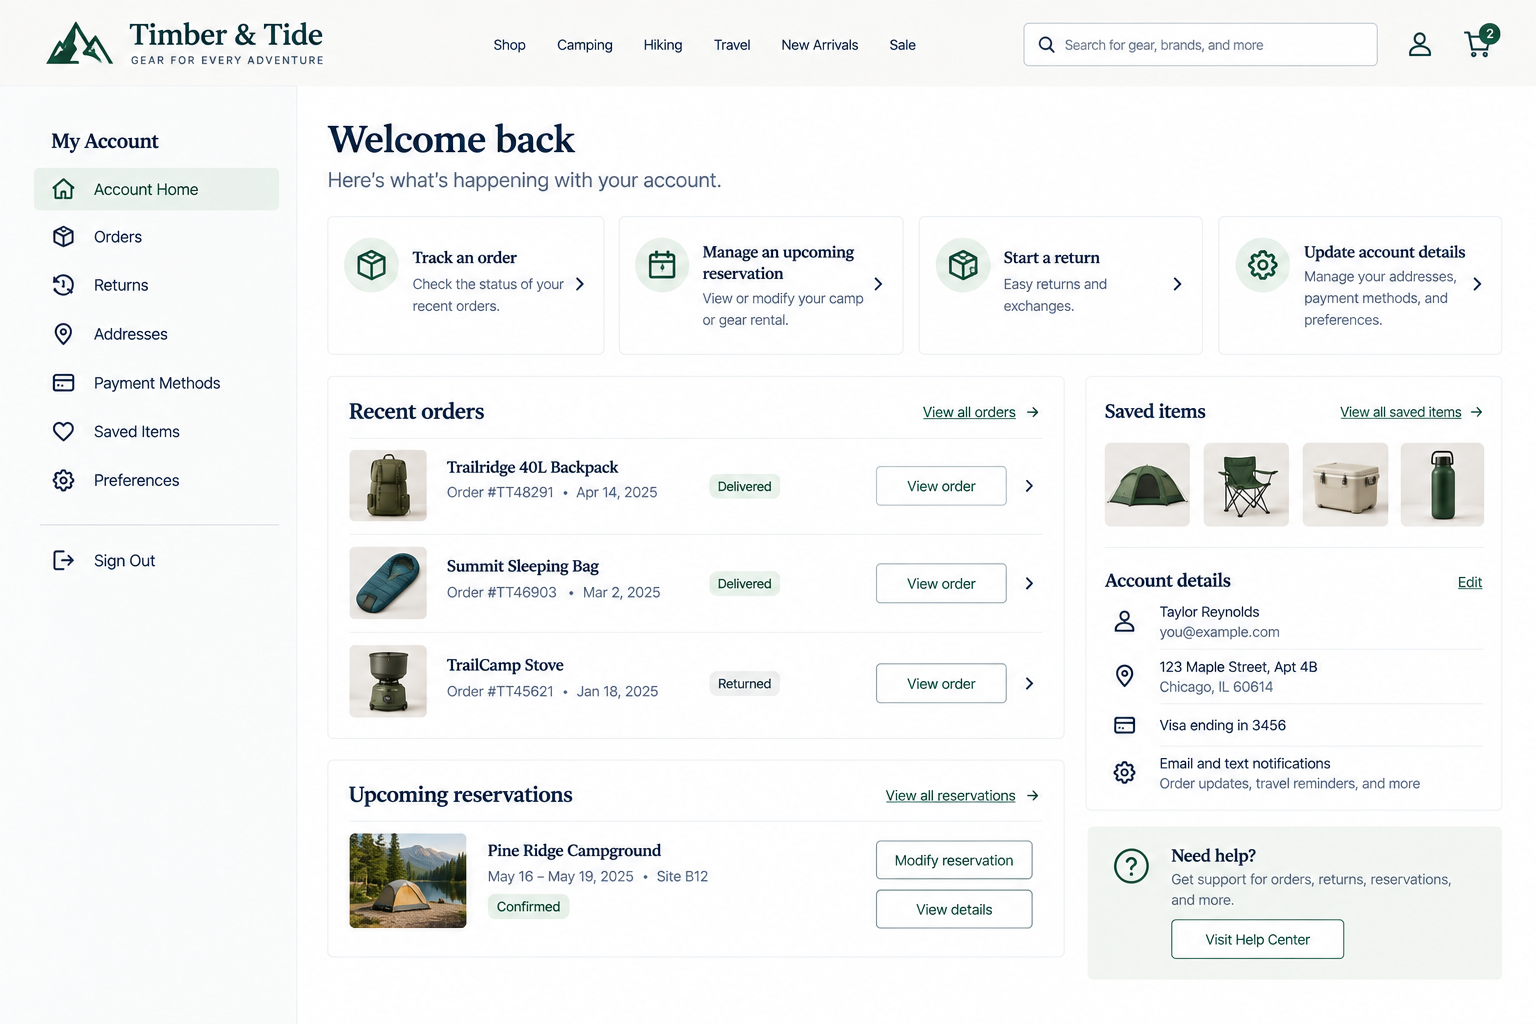The height and width of the screenshot is (1024, 1536).
Task: Open the Manage an upcoming reservation chevron
Action: 878,284
